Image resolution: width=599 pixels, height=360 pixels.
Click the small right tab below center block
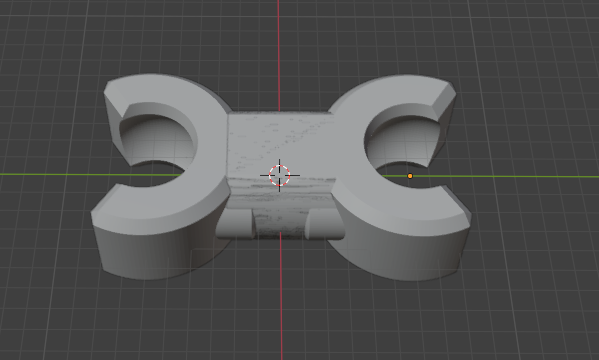click(x=325, y=224)
